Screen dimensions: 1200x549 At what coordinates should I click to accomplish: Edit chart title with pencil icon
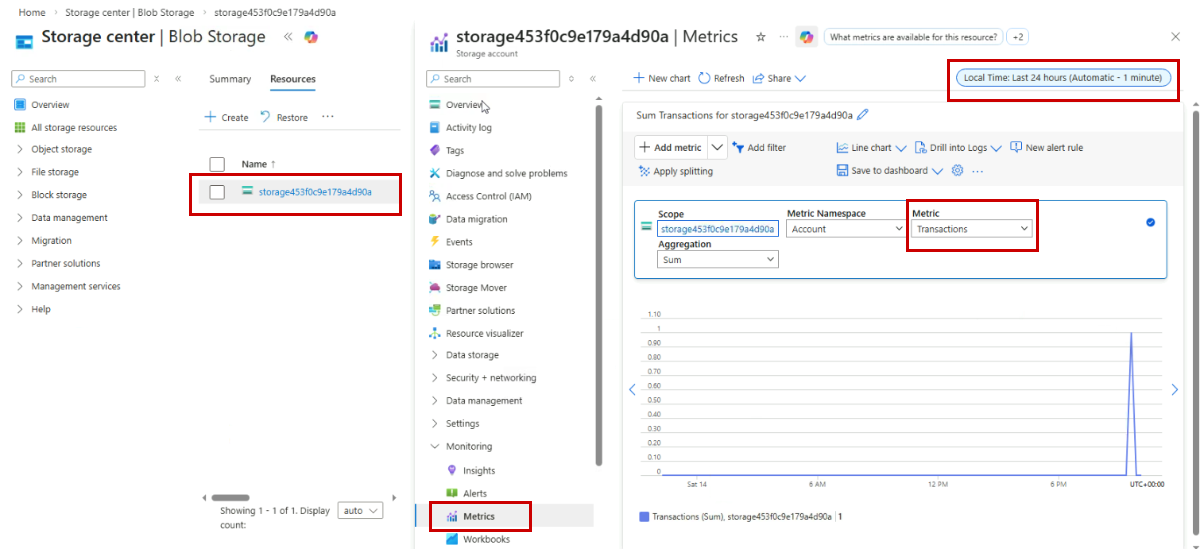[863, 115]
